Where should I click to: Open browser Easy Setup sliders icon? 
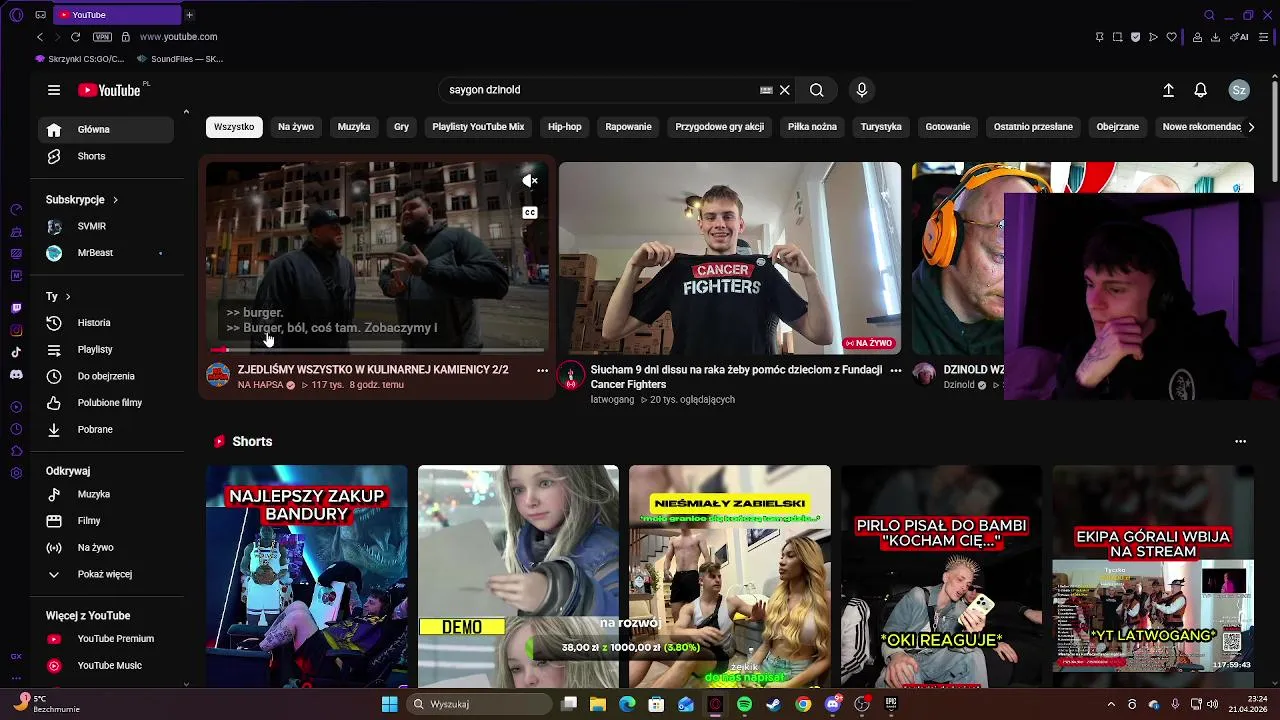(1264, 37)
